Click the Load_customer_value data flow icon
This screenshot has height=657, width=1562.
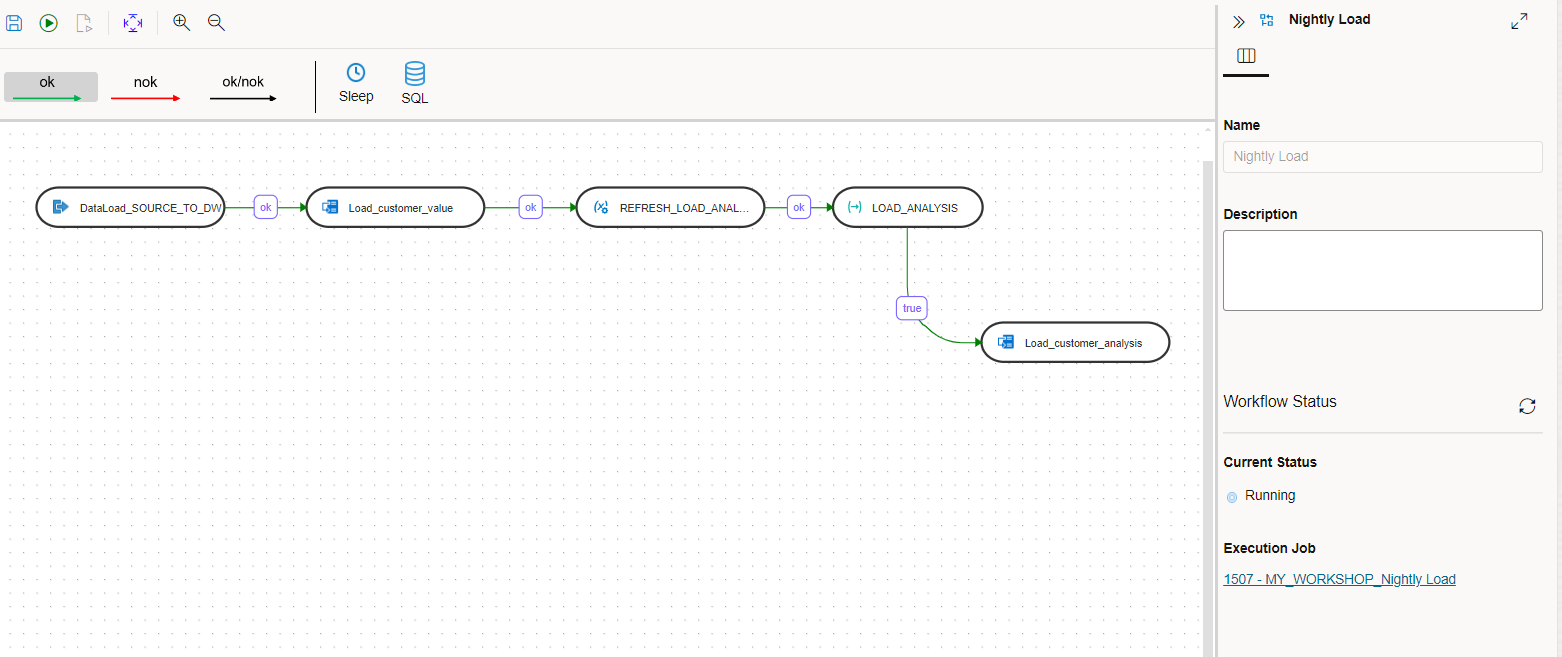tap(330, 207)
